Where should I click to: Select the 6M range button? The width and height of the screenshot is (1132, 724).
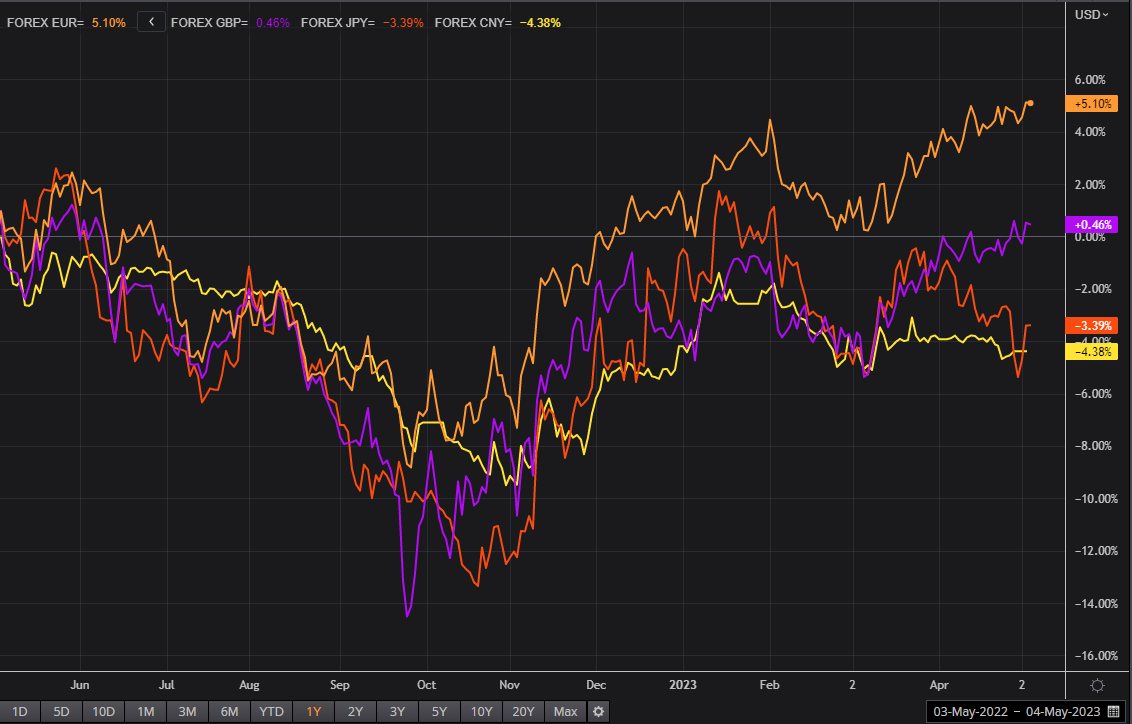pyautogui.click(x=228, y=711)
